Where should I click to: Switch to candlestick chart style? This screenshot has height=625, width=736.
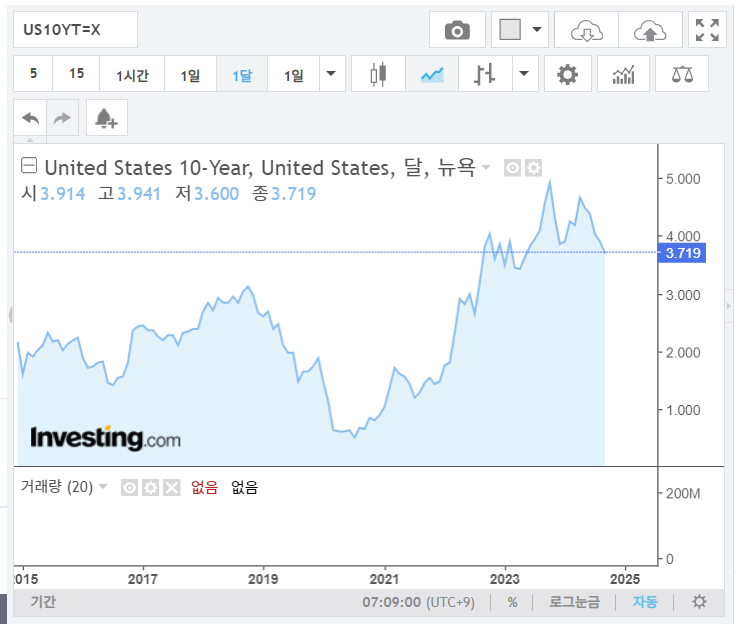point(378,74)
